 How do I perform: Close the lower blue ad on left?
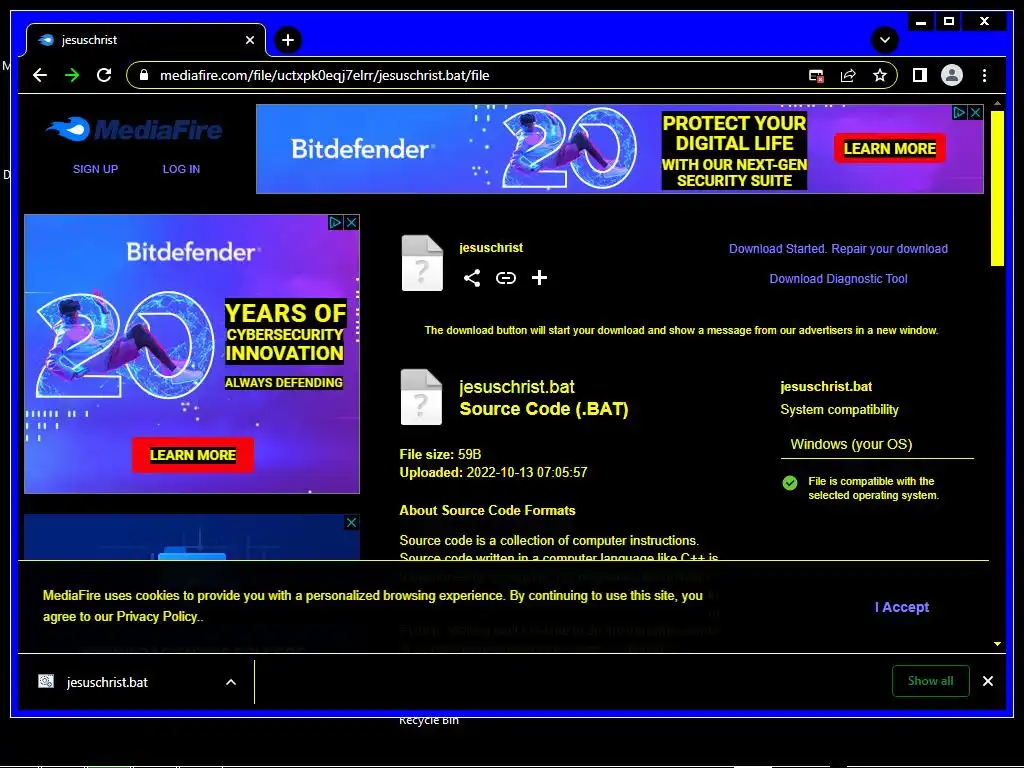click(x=351, y=522)
